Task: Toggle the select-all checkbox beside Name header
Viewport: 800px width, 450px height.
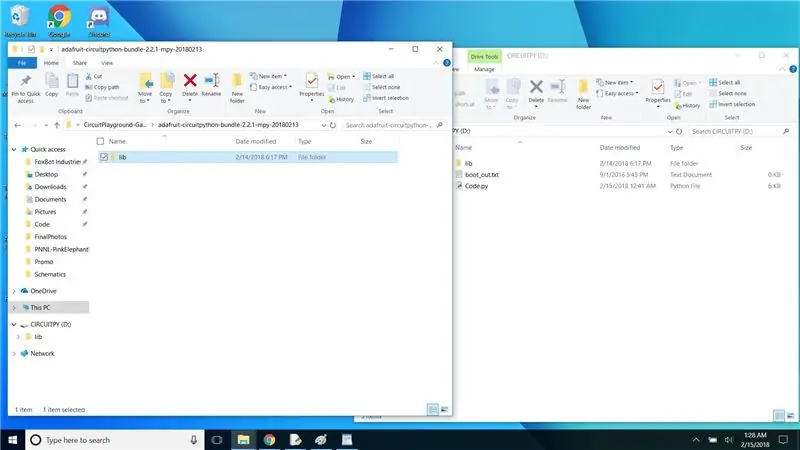Action: (x=101, y=141)
